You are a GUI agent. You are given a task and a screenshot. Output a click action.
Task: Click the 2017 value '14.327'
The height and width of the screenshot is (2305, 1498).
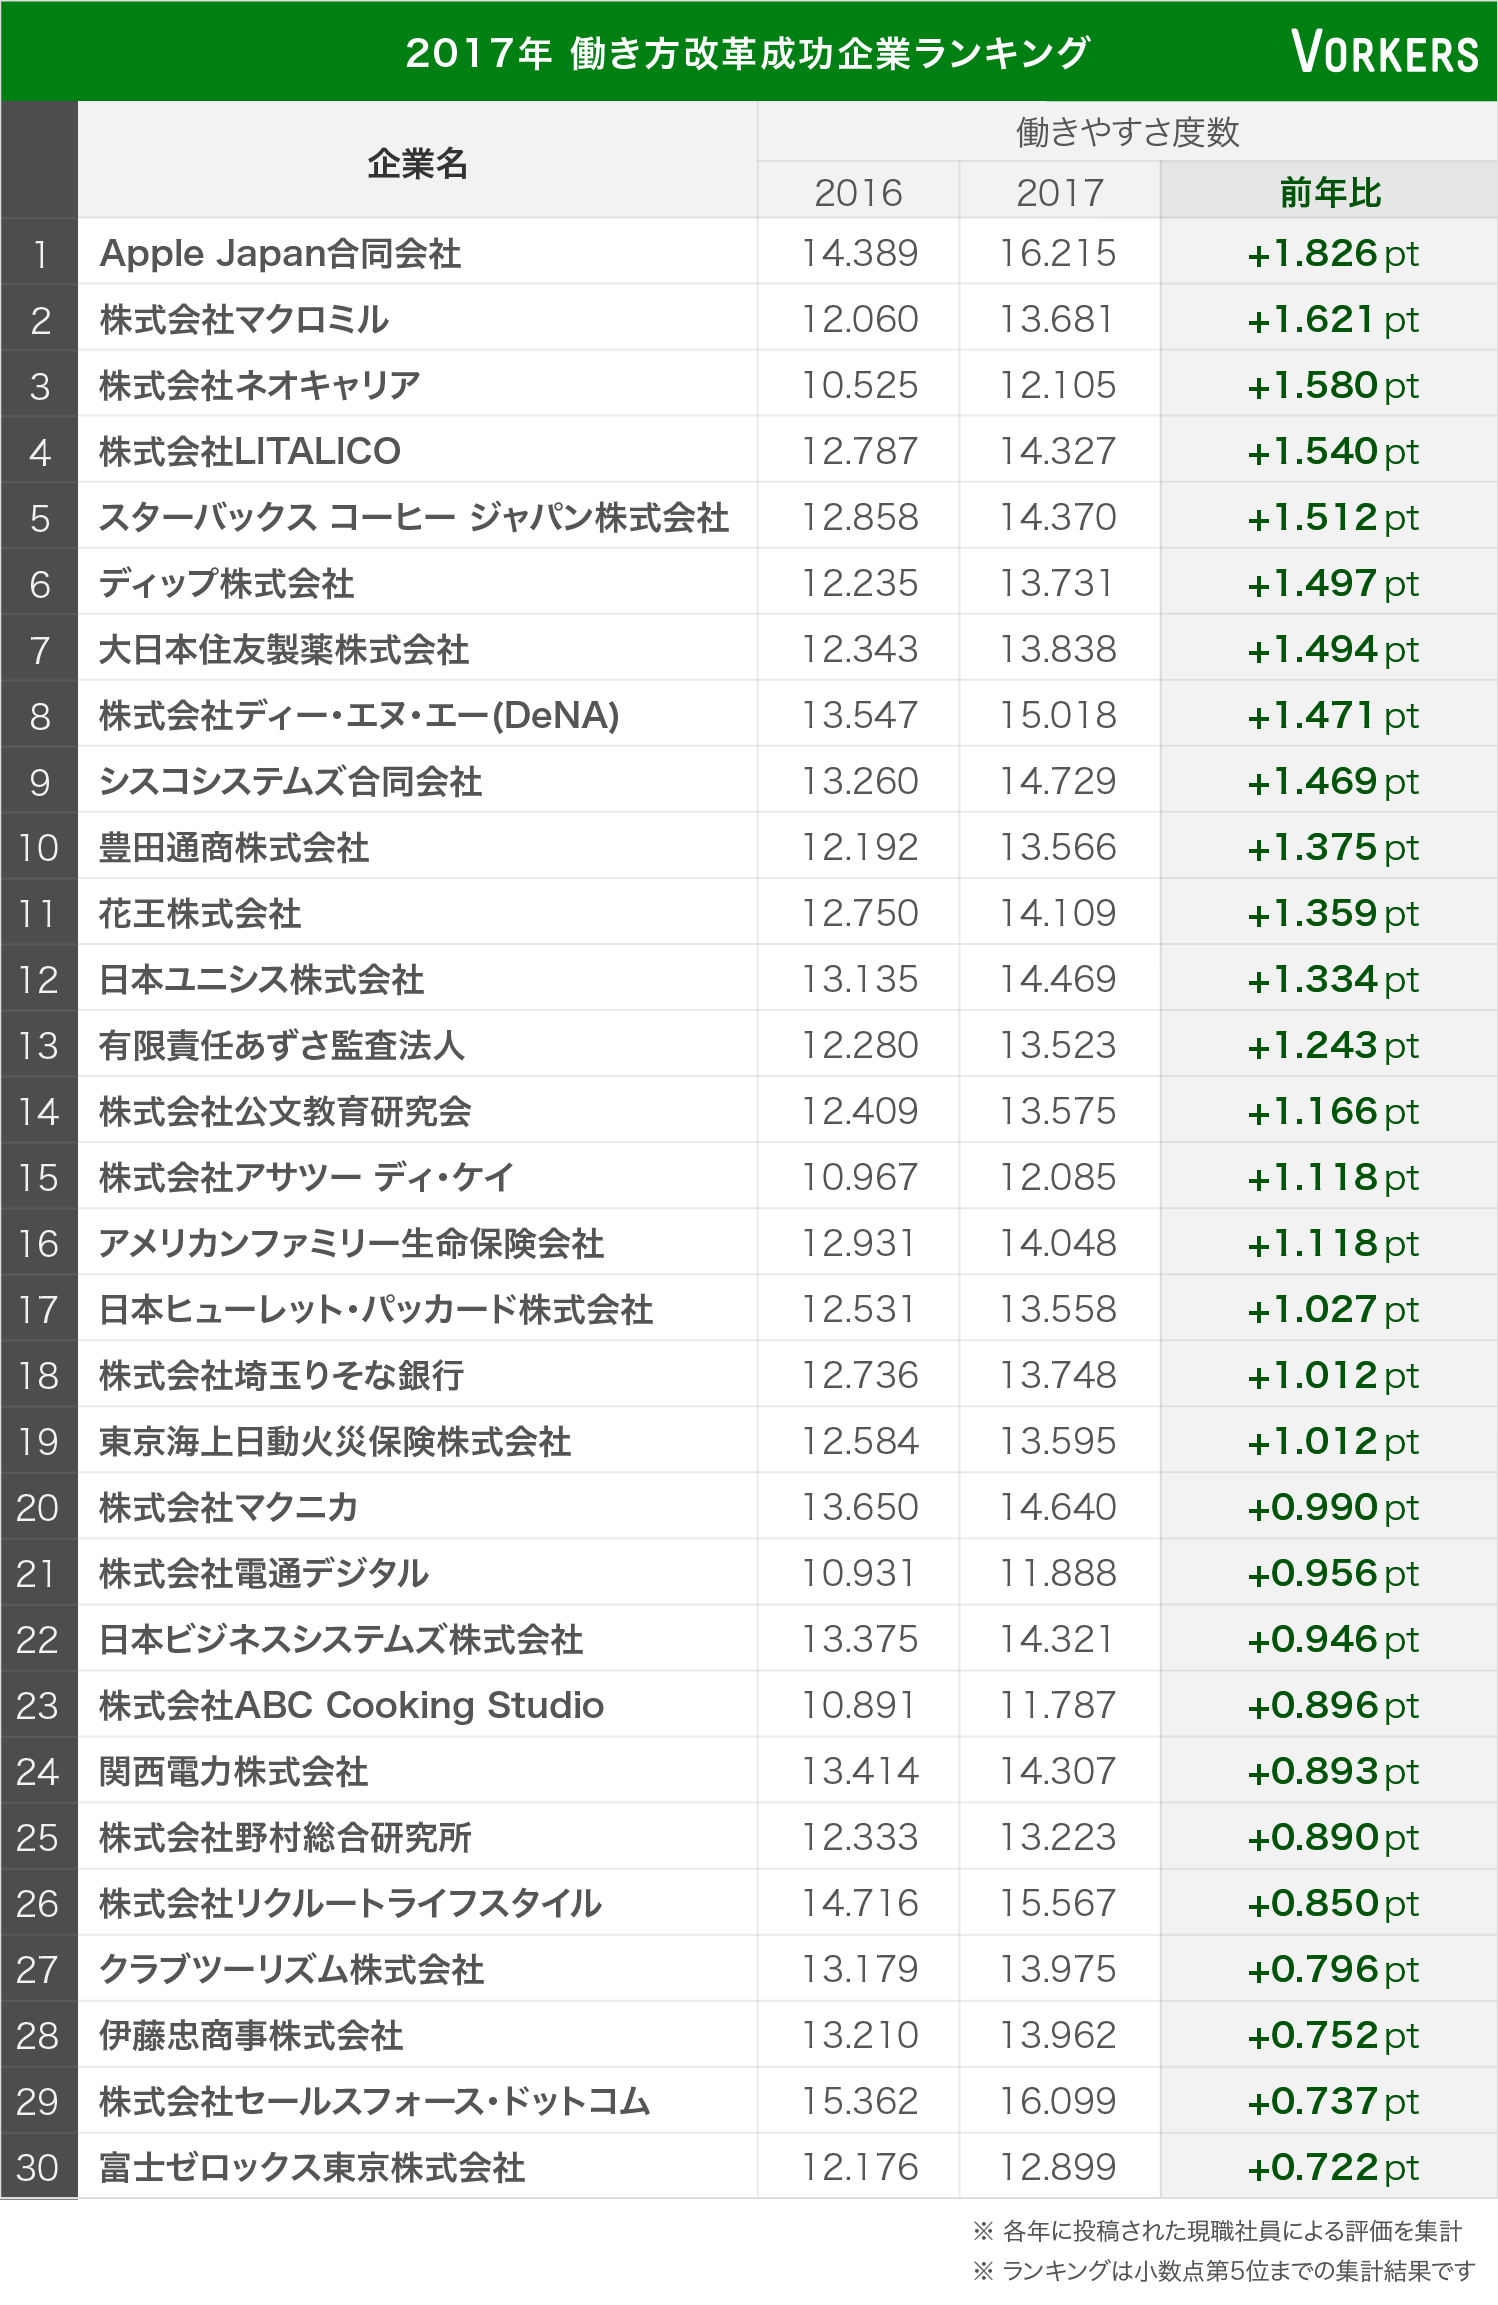click(x=1058, y=451)
